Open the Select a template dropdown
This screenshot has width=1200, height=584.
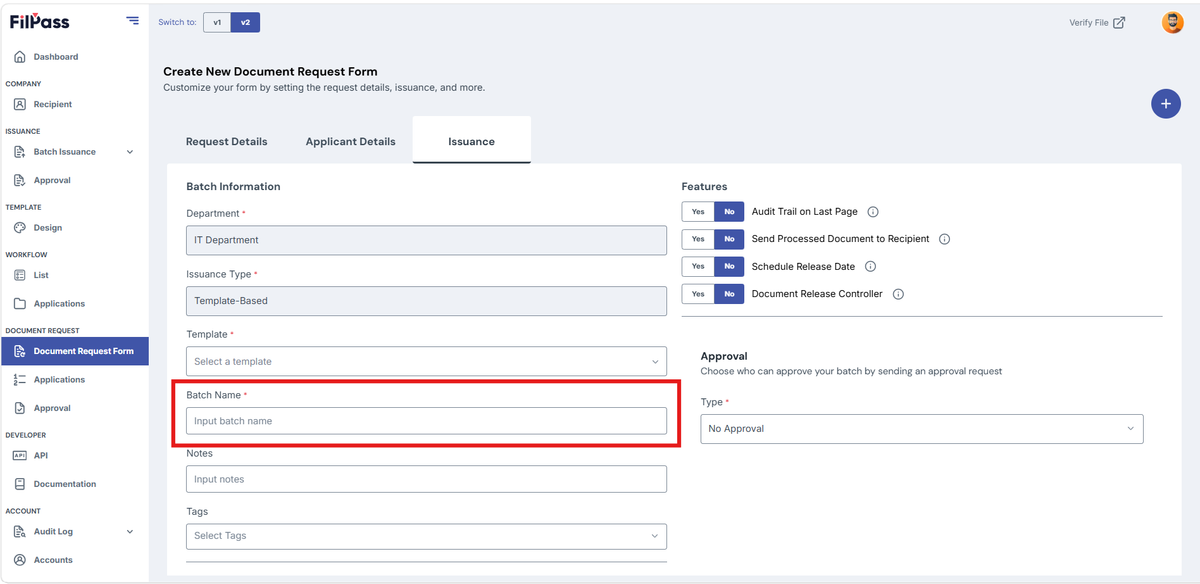[426, 361]
